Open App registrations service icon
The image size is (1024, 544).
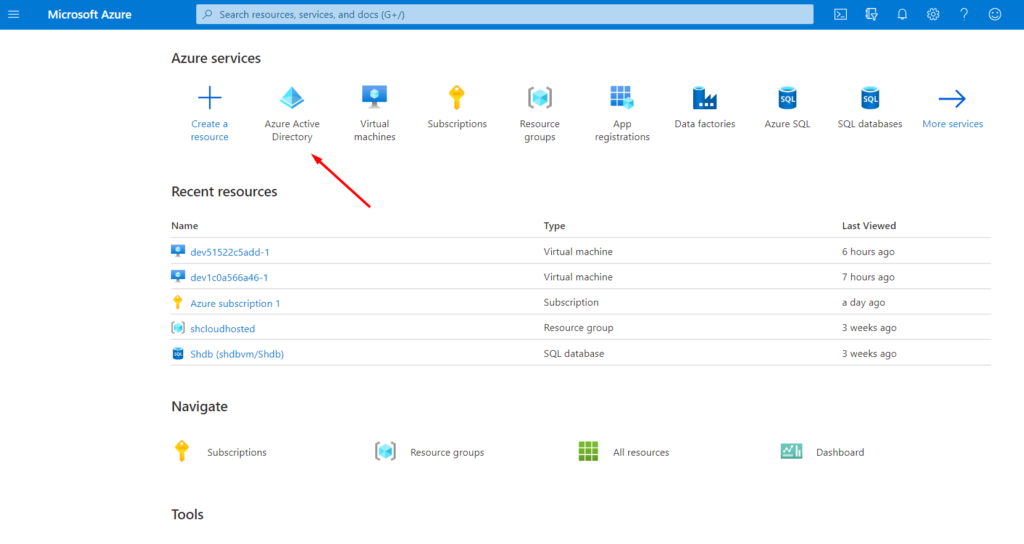pos(622,97)
